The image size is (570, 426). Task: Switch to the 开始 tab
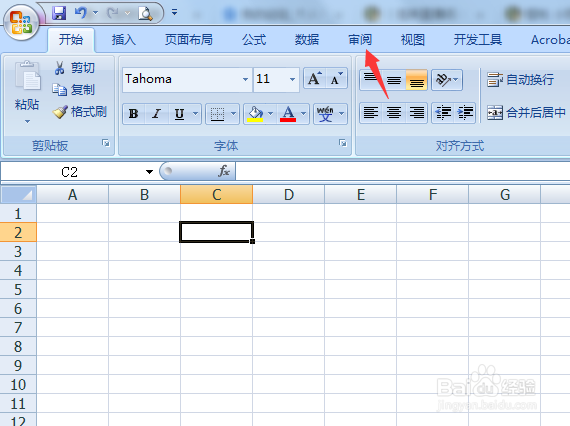pos(71,39)
